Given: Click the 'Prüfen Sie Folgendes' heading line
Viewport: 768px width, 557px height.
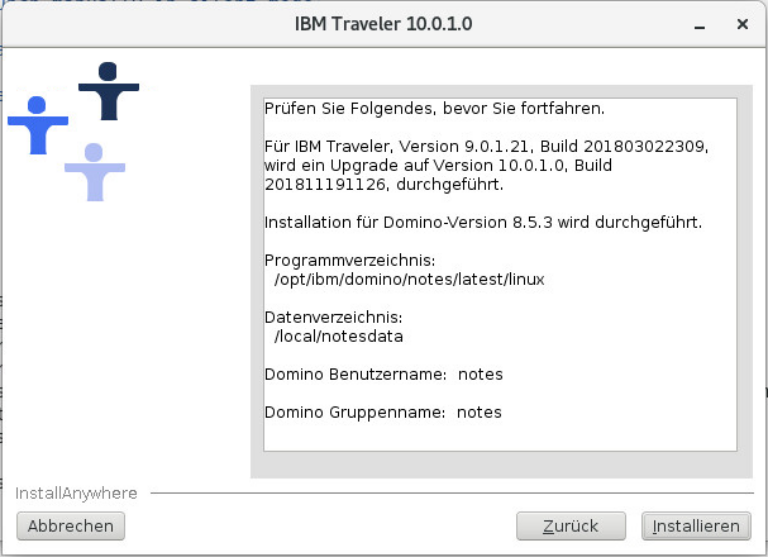Looking at the screenshot, I should click(x=434, y=108).
